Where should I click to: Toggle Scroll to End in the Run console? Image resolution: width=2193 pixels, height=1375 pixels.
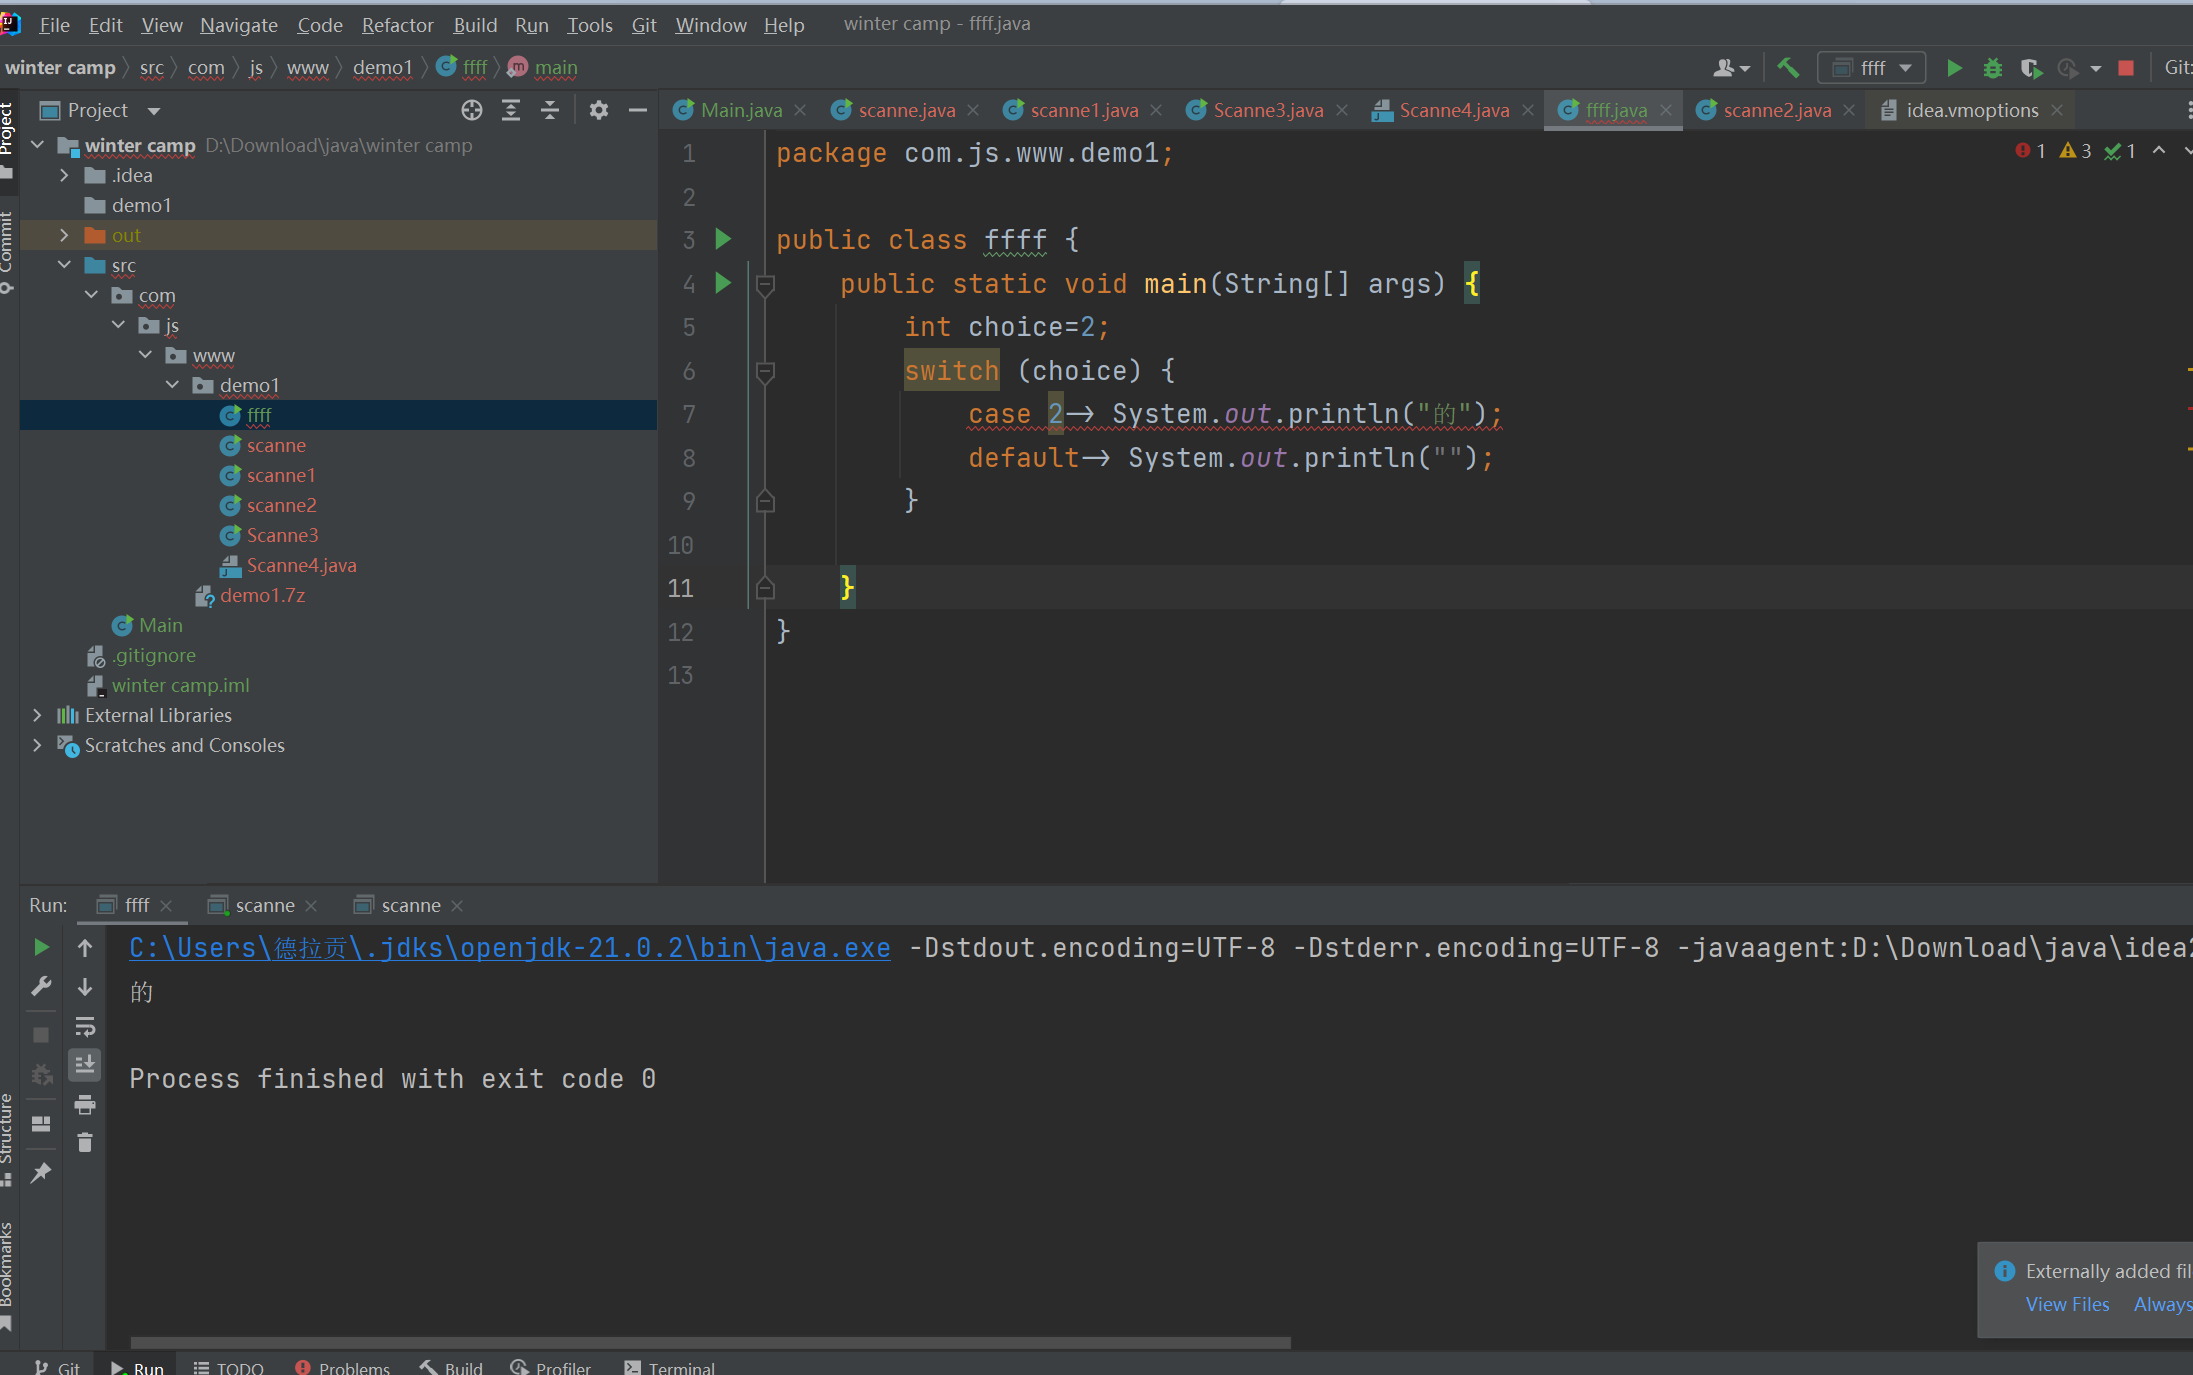[85, 1065]
